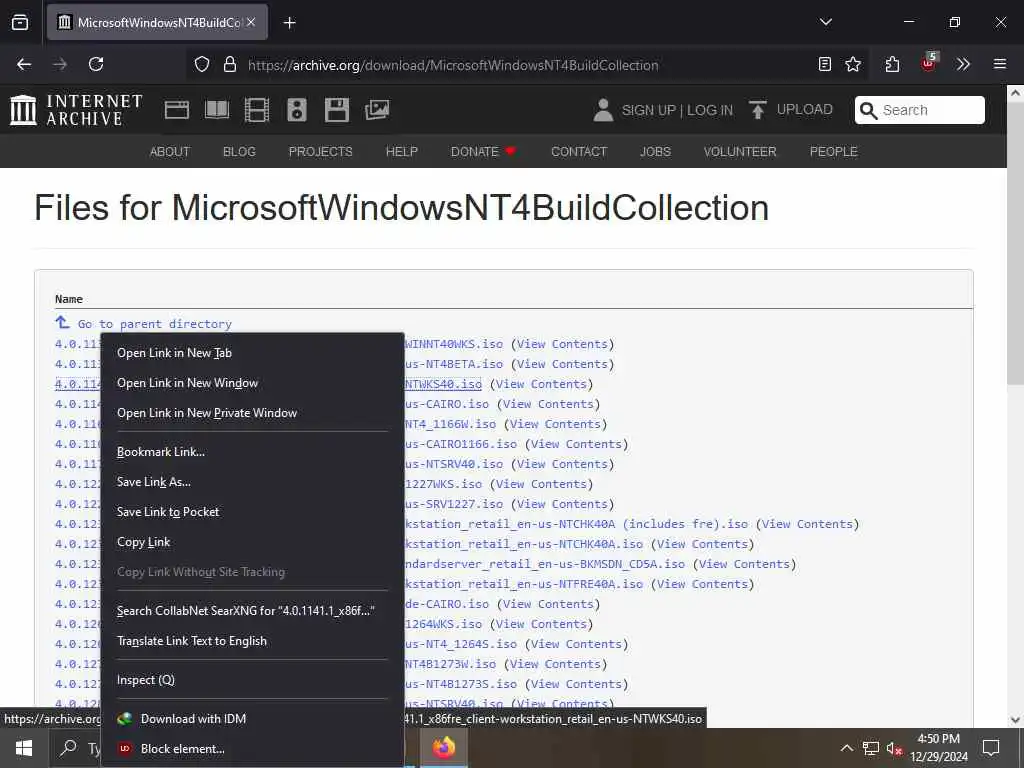This screenshot has height=768, width=1024.
Task: Open the Texts book icon
Action: coord(217,110)
